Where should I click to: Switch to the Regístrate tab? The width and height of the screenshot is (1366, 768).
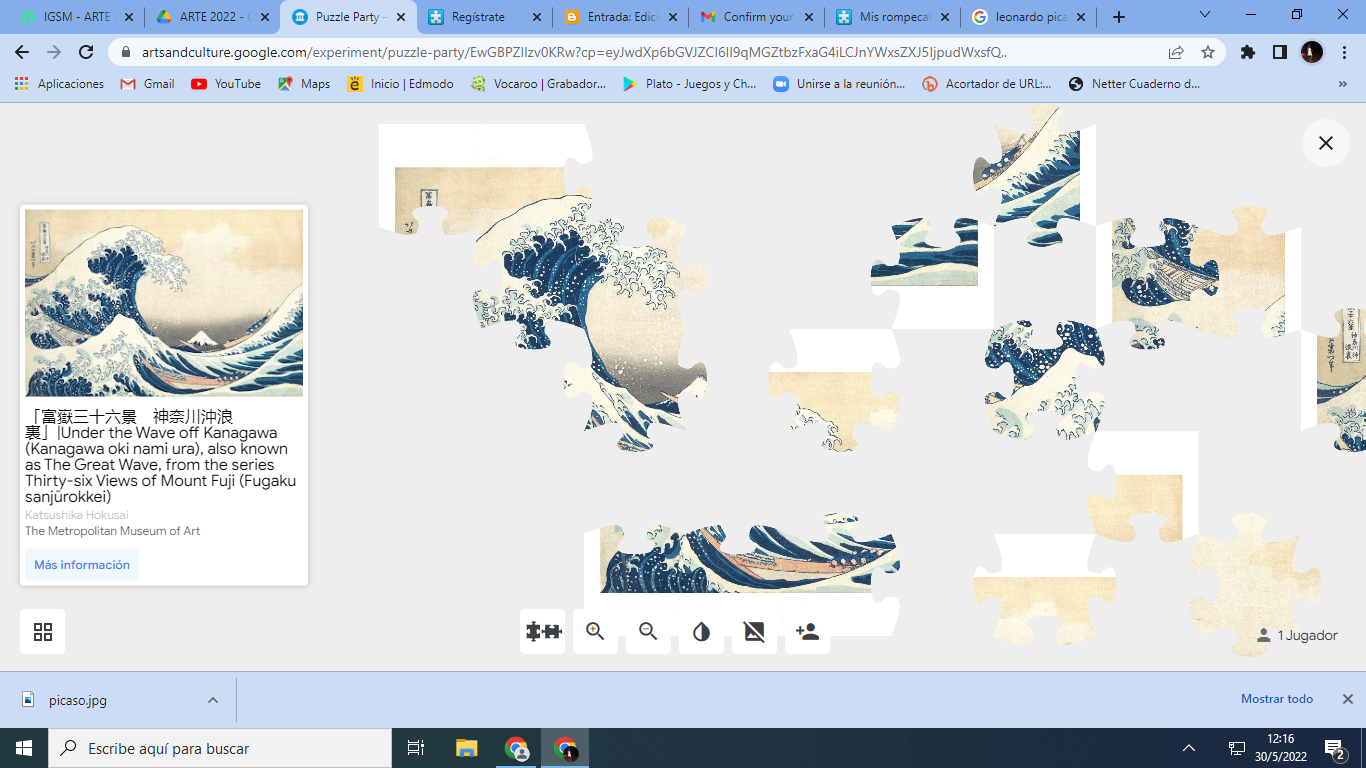point(484,17)
